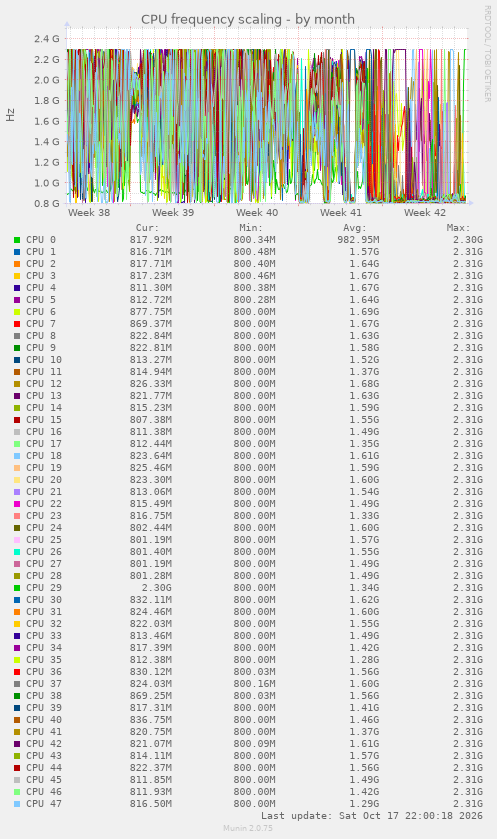Image resolution: width=497 pixels, height=839 pixels.
Task: Click the '1.2 G' y-axis tick label
Action: (47, 162)
